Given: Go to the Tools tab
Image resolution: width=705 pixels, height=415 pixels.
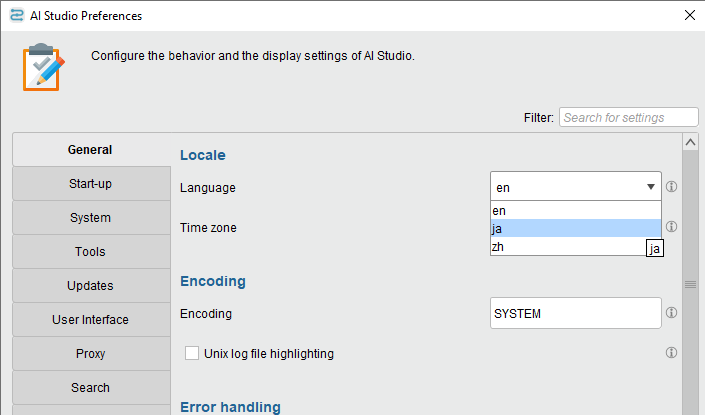Looking at the screenshot, I should (x=91, y=251).
